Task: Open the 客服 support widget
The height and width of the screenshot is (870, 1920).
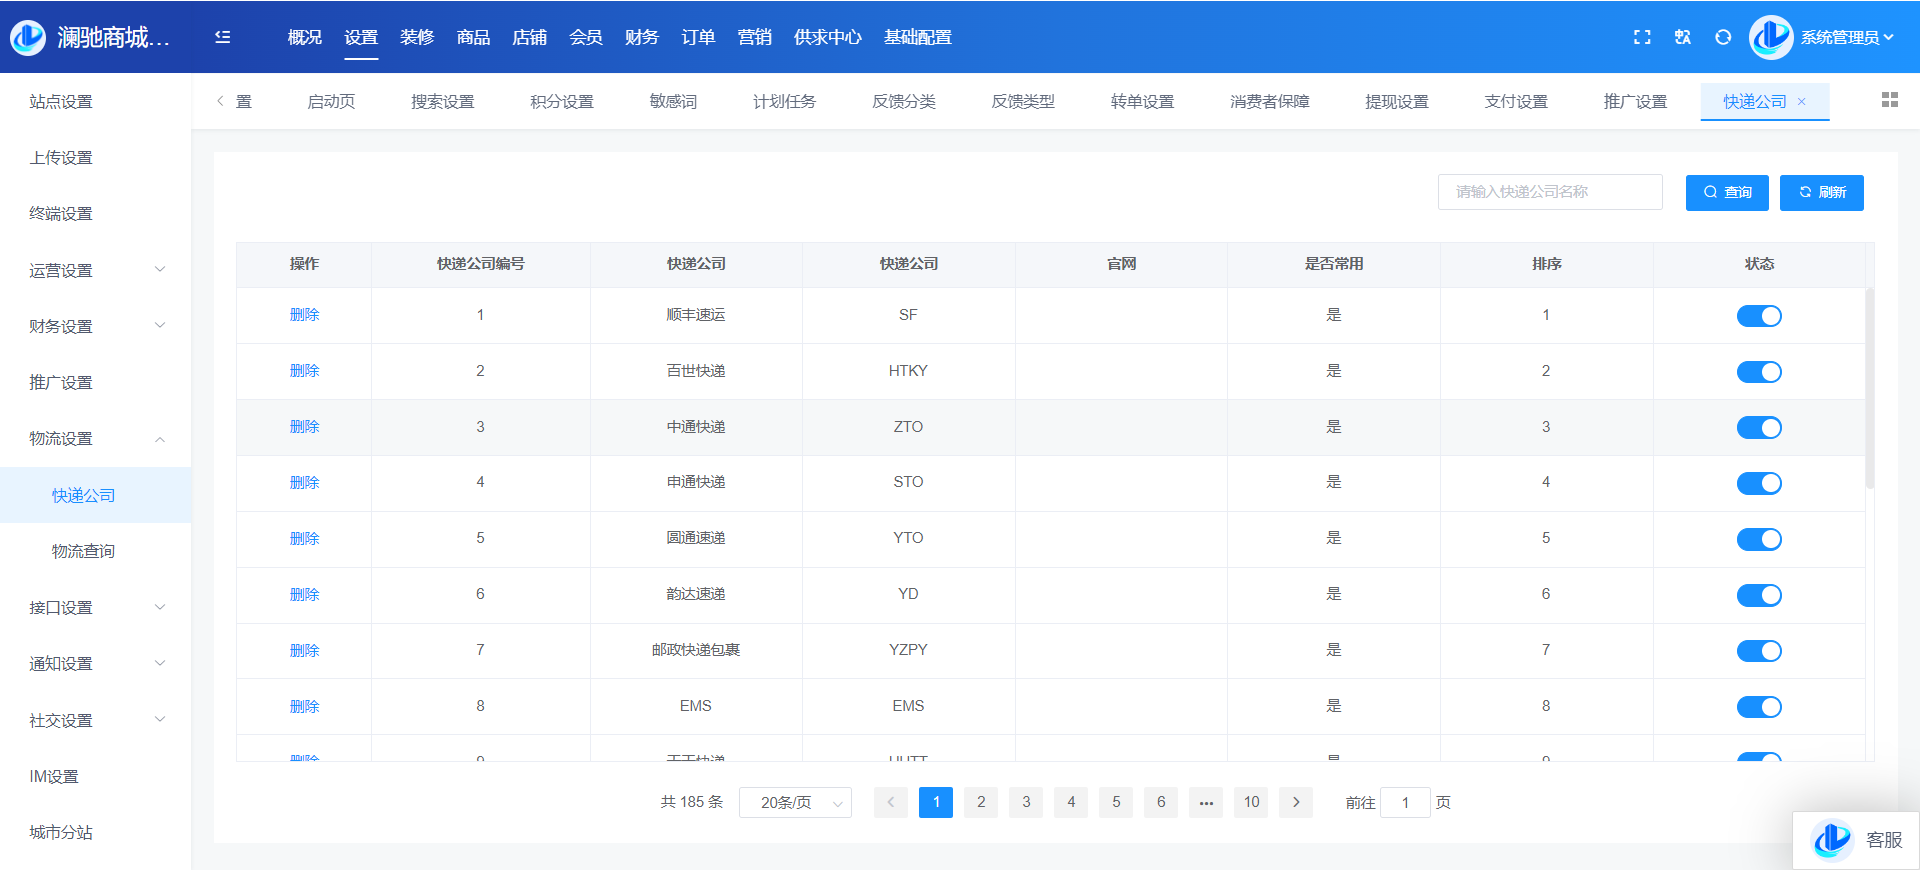Action: (x=1858, y=840)
